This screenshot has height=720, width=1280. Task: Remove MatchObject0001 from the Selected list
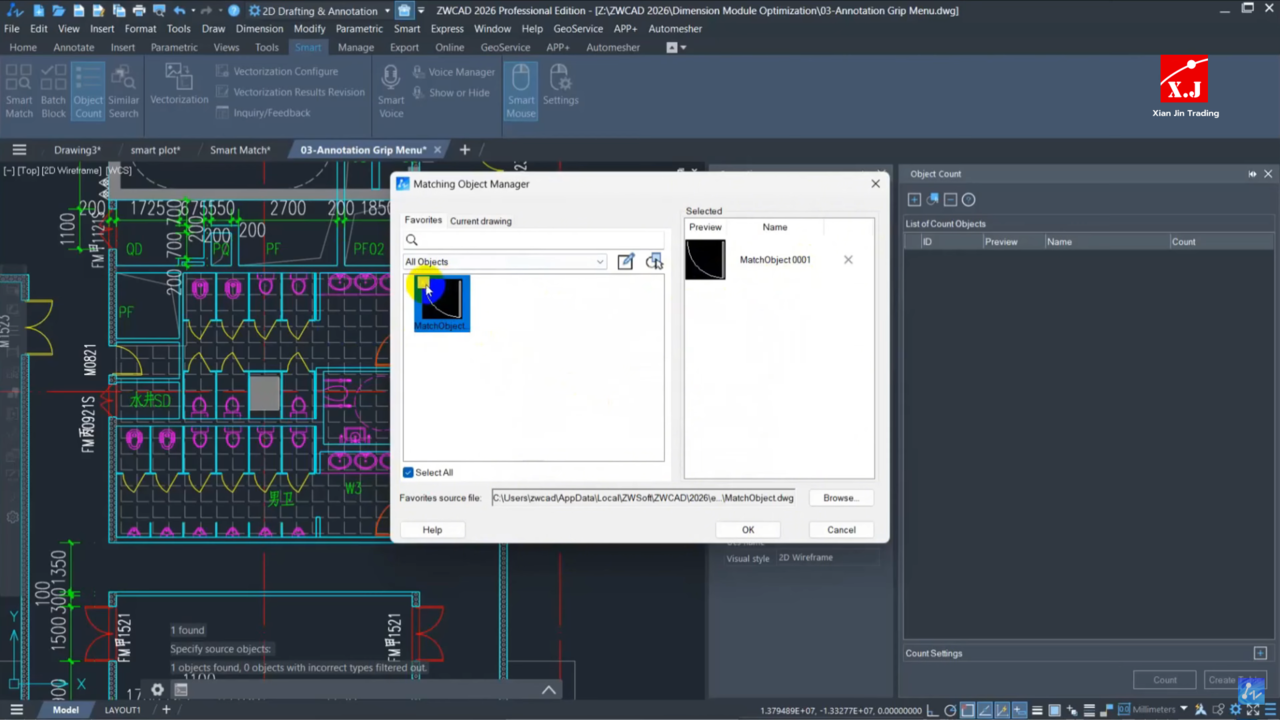click(x=848, y=260)
